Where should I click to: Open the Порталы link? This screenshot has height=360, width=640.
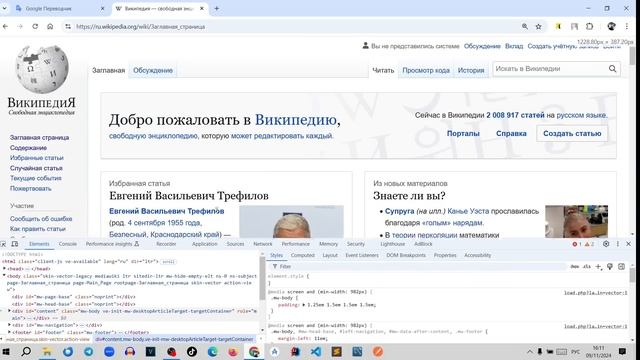pos(463,133)
